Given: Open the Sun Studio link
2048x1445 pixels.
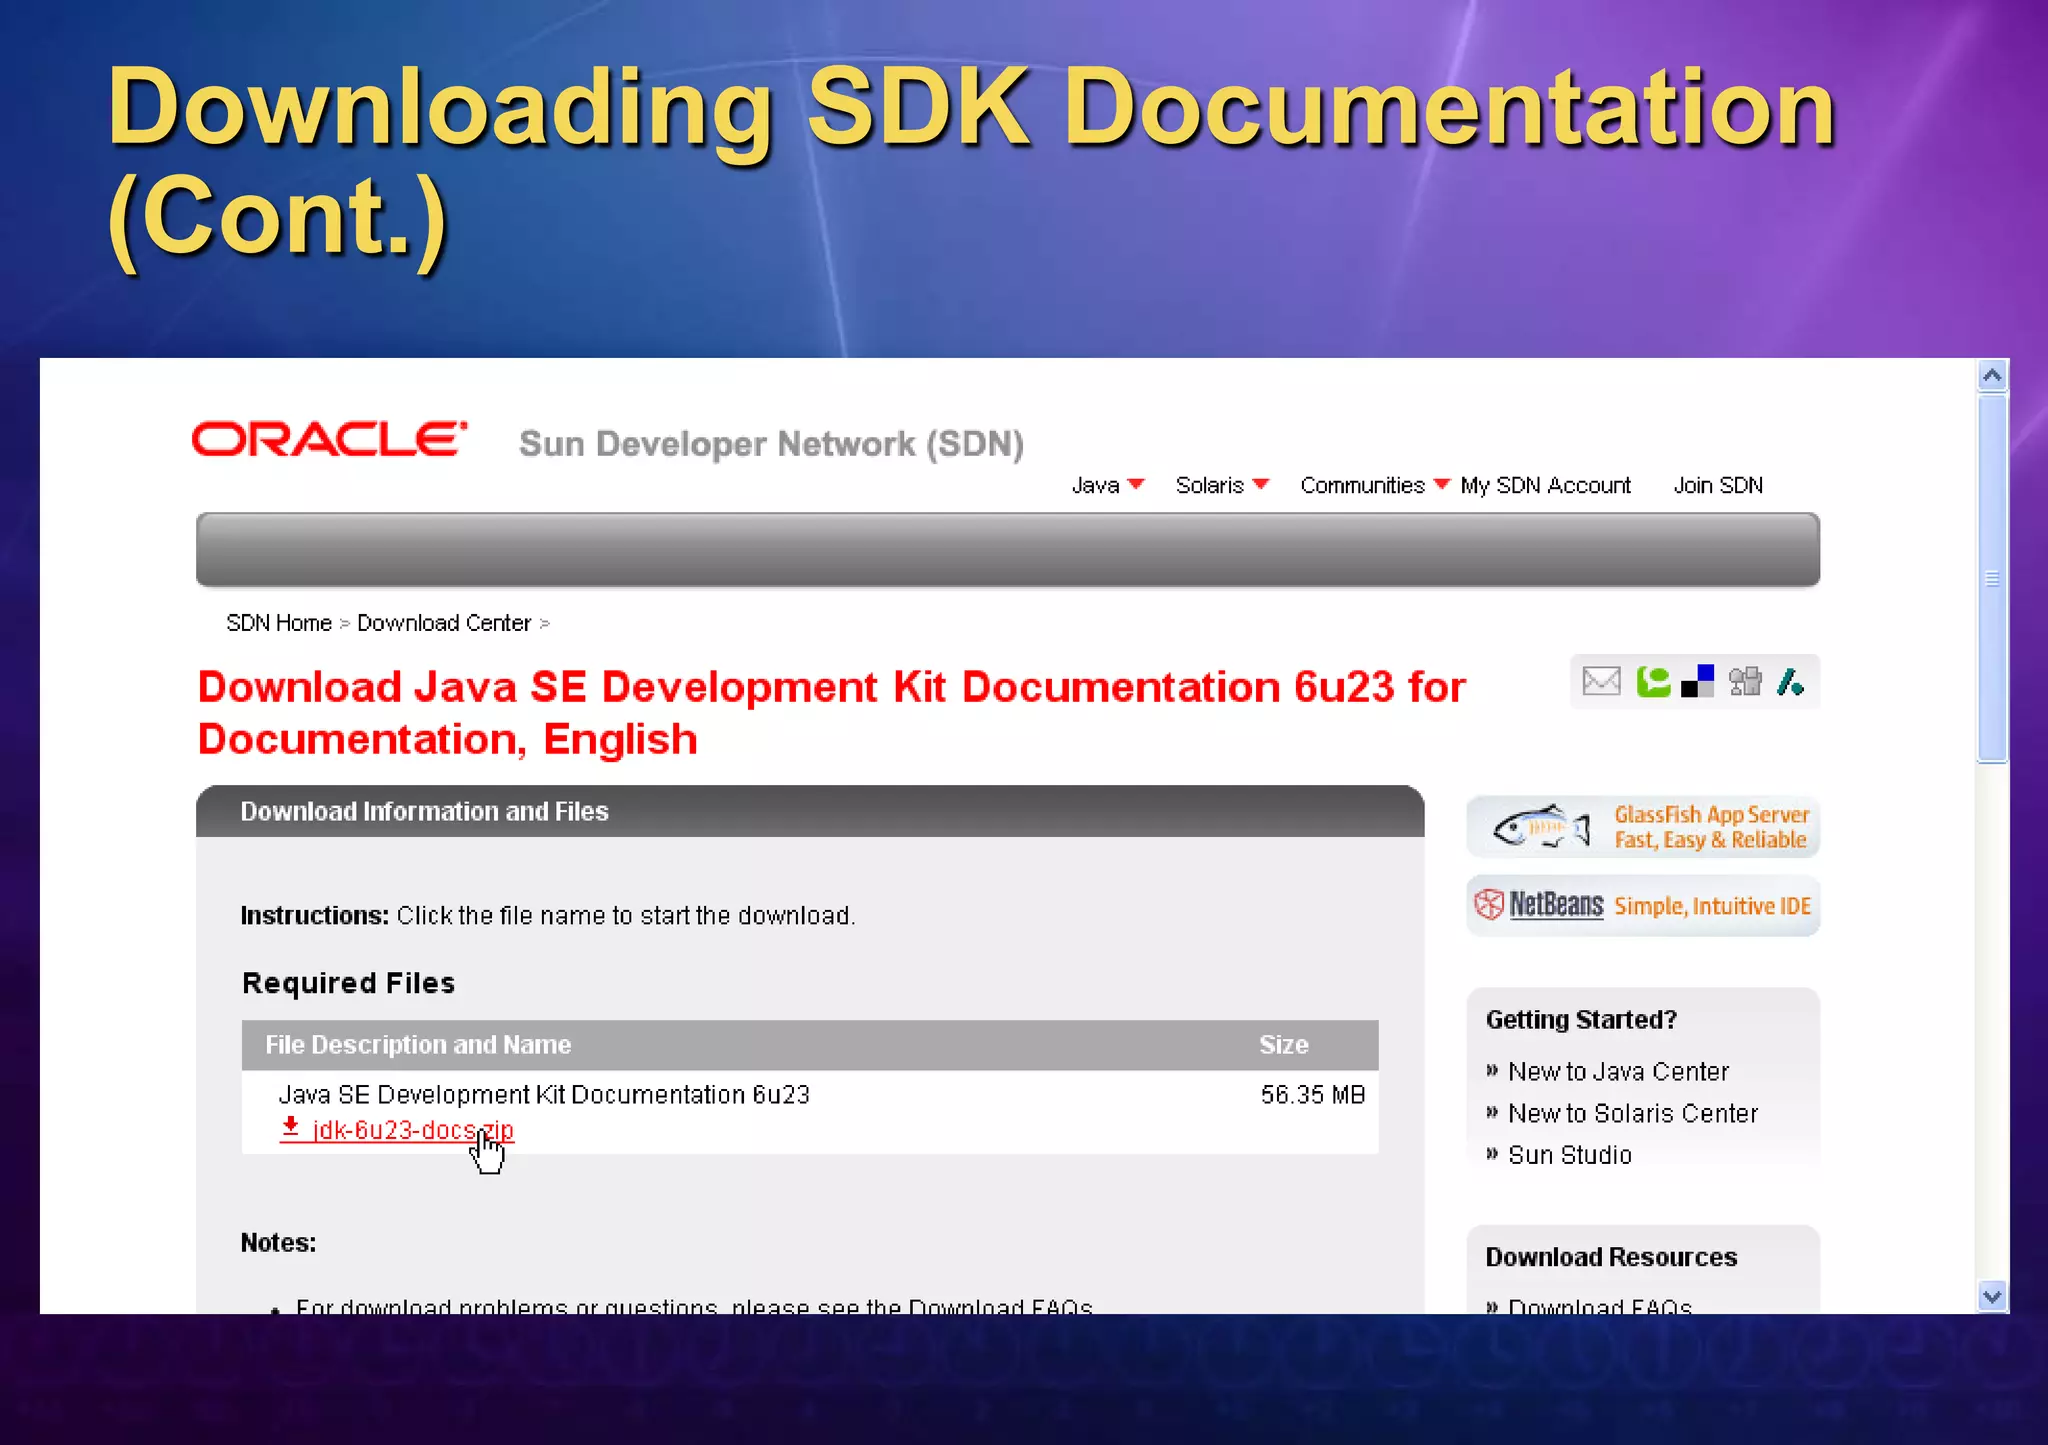Looking at the screenshot, I should (x=1570, y=1155).
